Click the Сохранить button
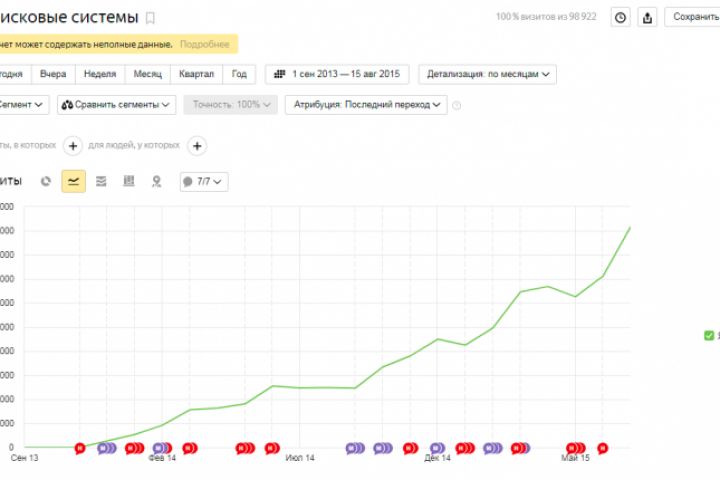Screen dimensions: 720x480 693,17
